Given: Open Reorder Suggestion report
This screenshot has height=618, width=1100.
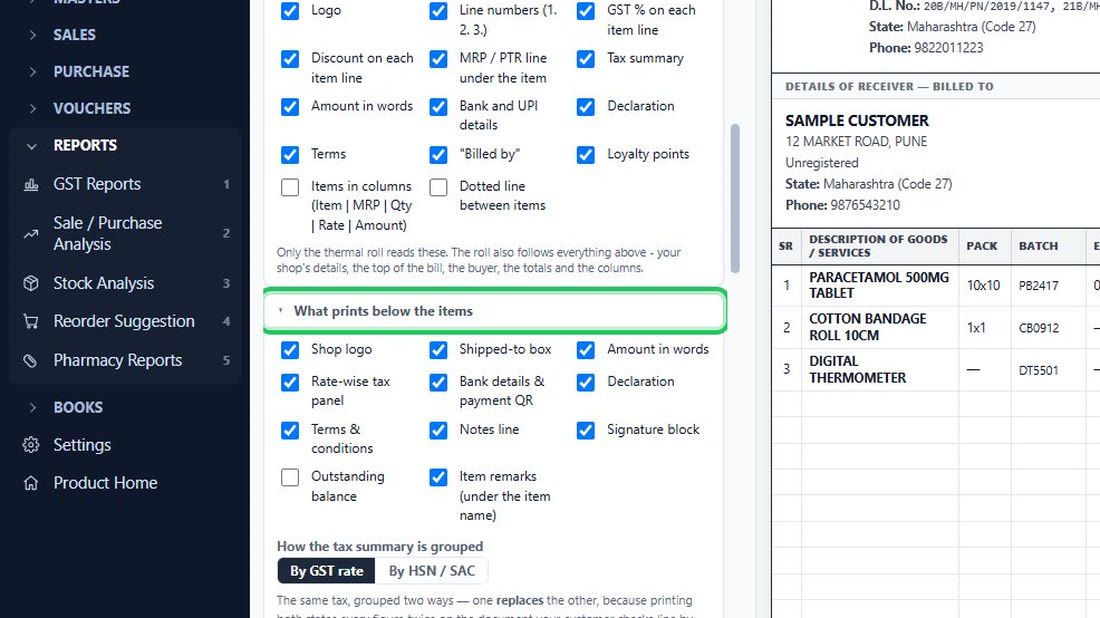Looking at the screenshot, I should click(126, 321).
